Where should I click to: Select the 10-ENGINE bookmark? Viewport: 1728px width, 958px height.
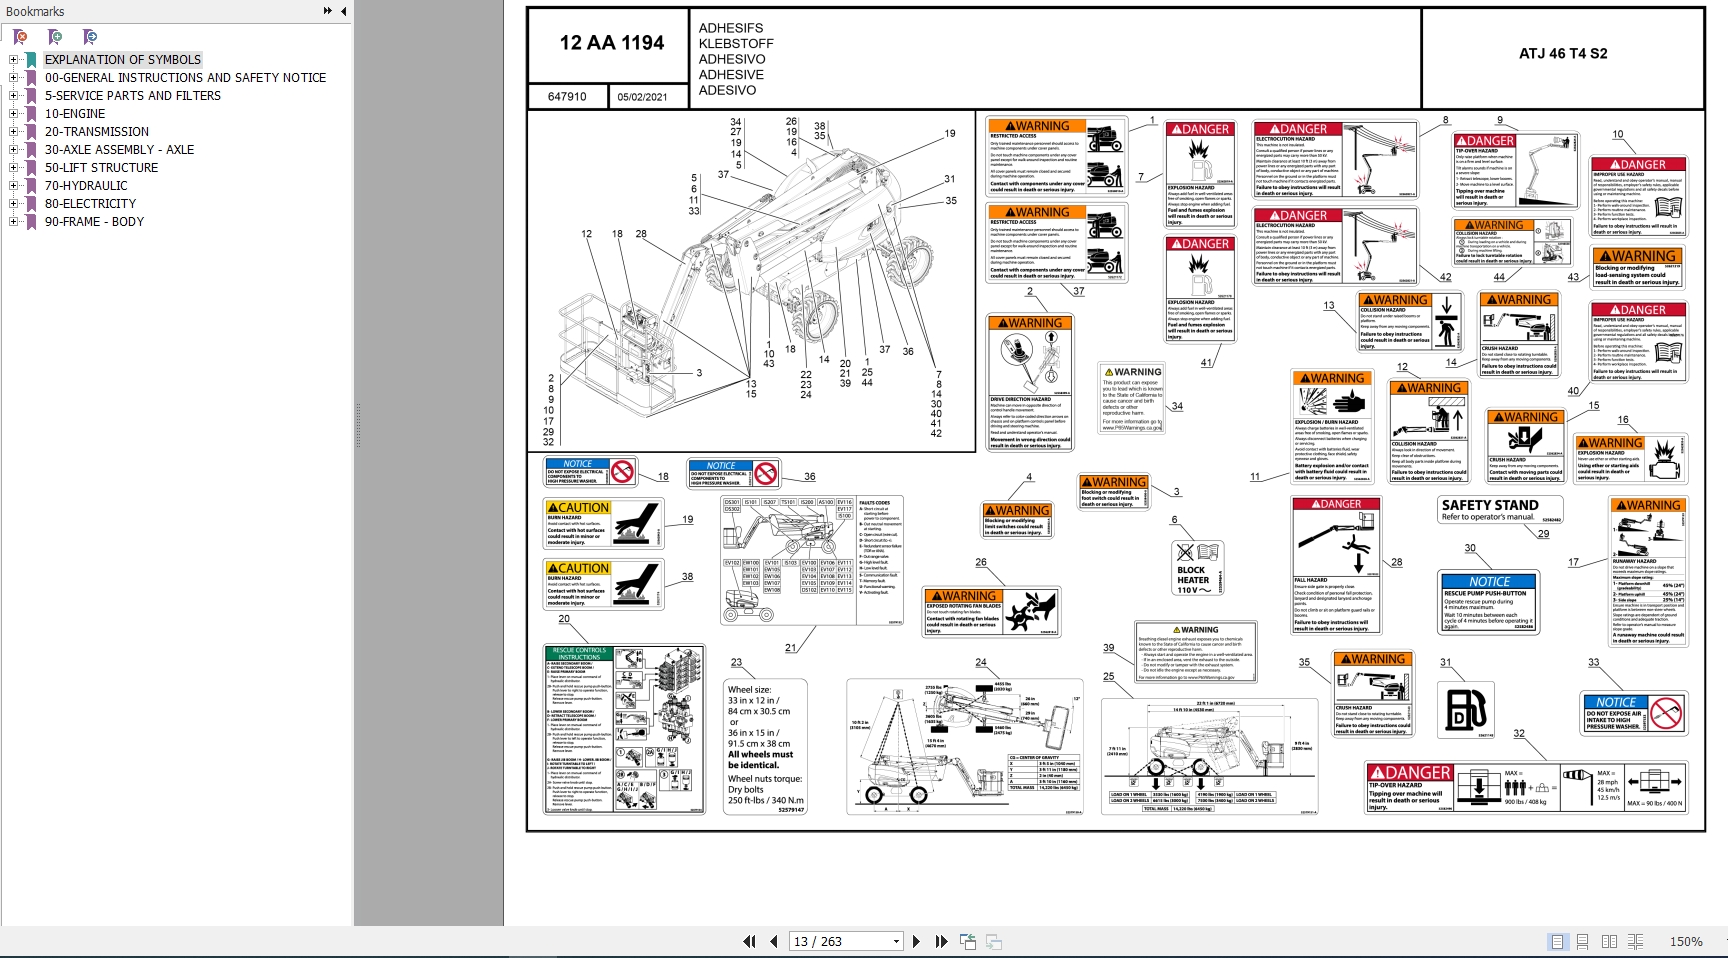pyautogui.click(x=75, y=114)
